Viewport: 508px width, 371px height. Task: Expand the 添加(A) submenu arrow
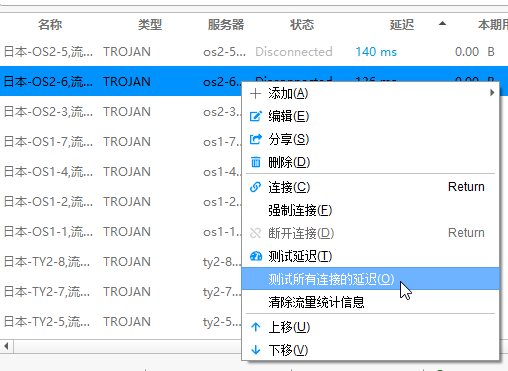tap(492, 93)
